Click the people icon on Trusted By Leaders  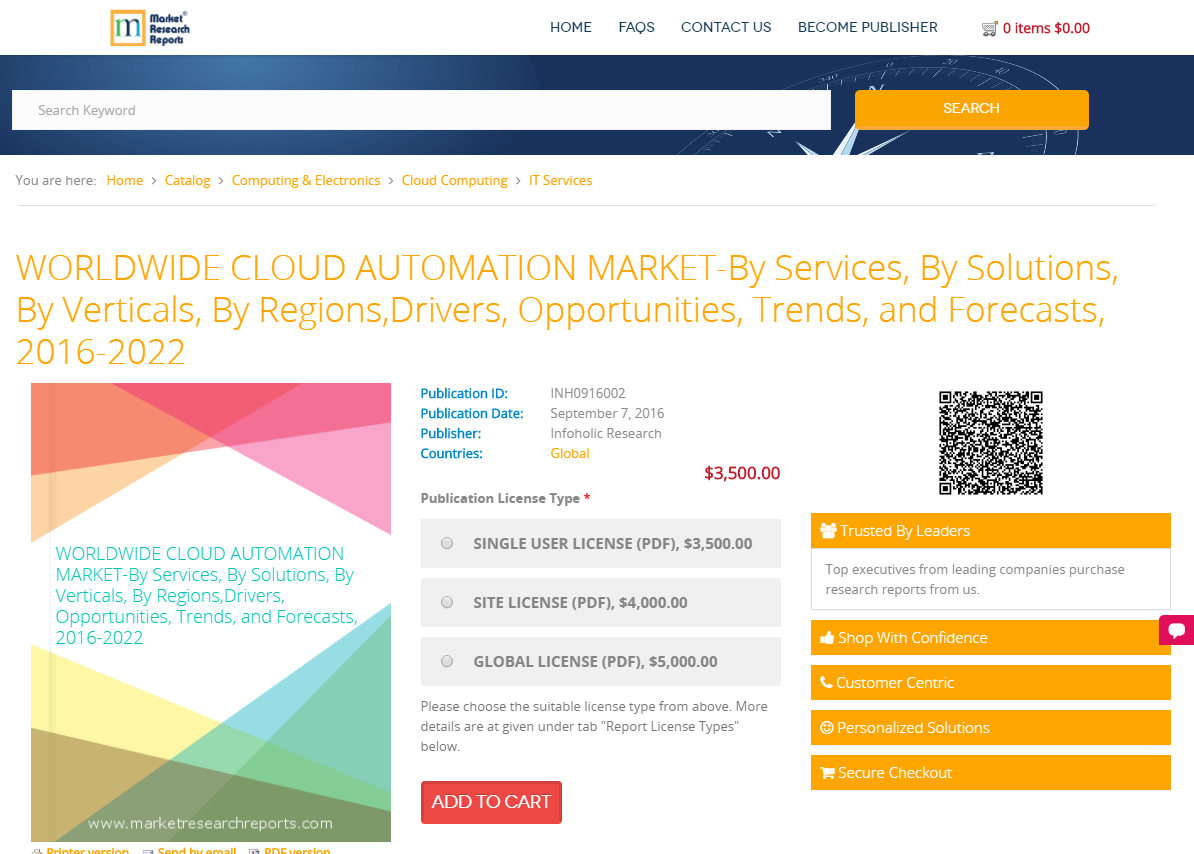[830, 530]
